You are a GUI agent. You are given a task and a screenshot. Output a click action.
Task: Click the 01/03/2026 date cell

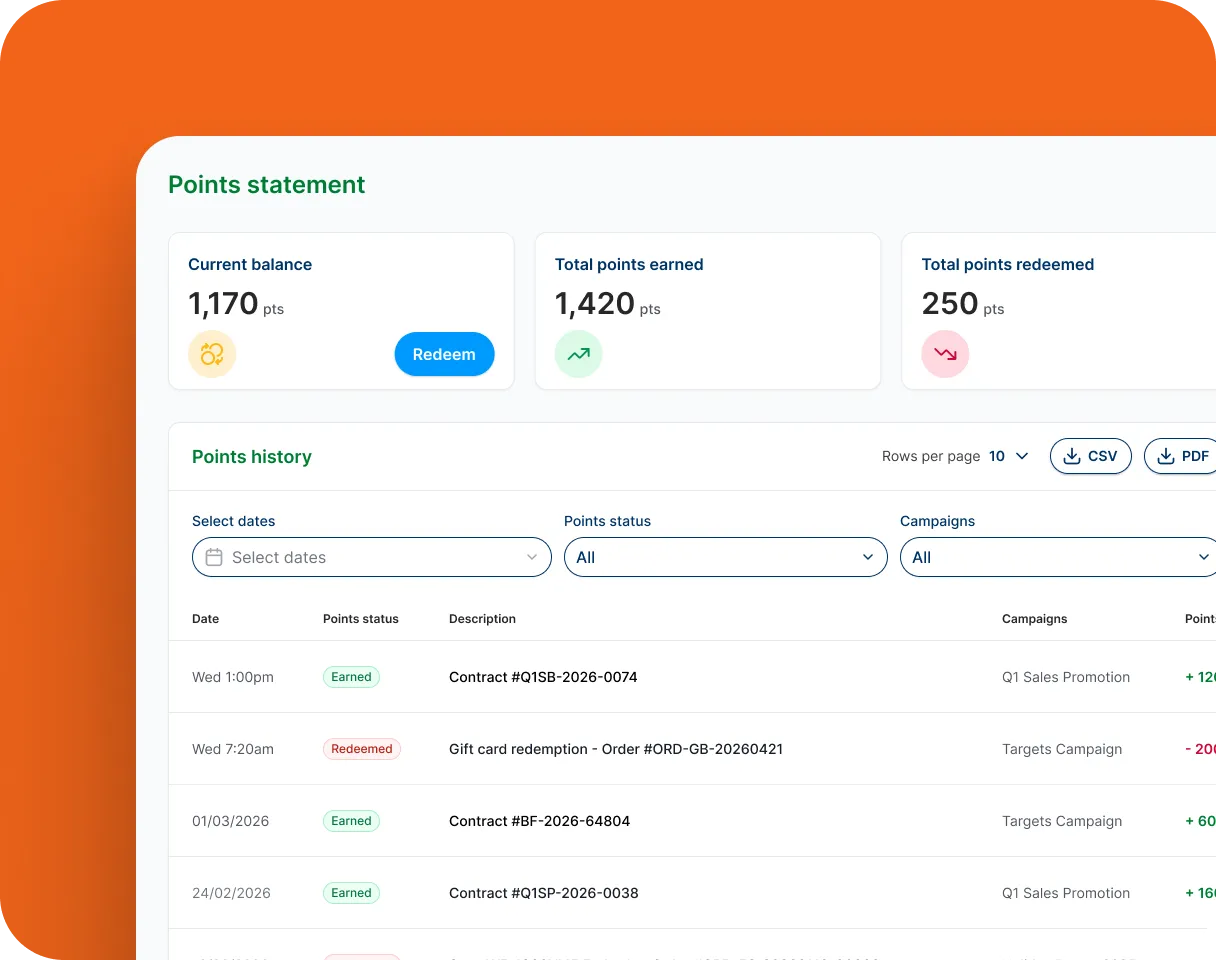230,821
